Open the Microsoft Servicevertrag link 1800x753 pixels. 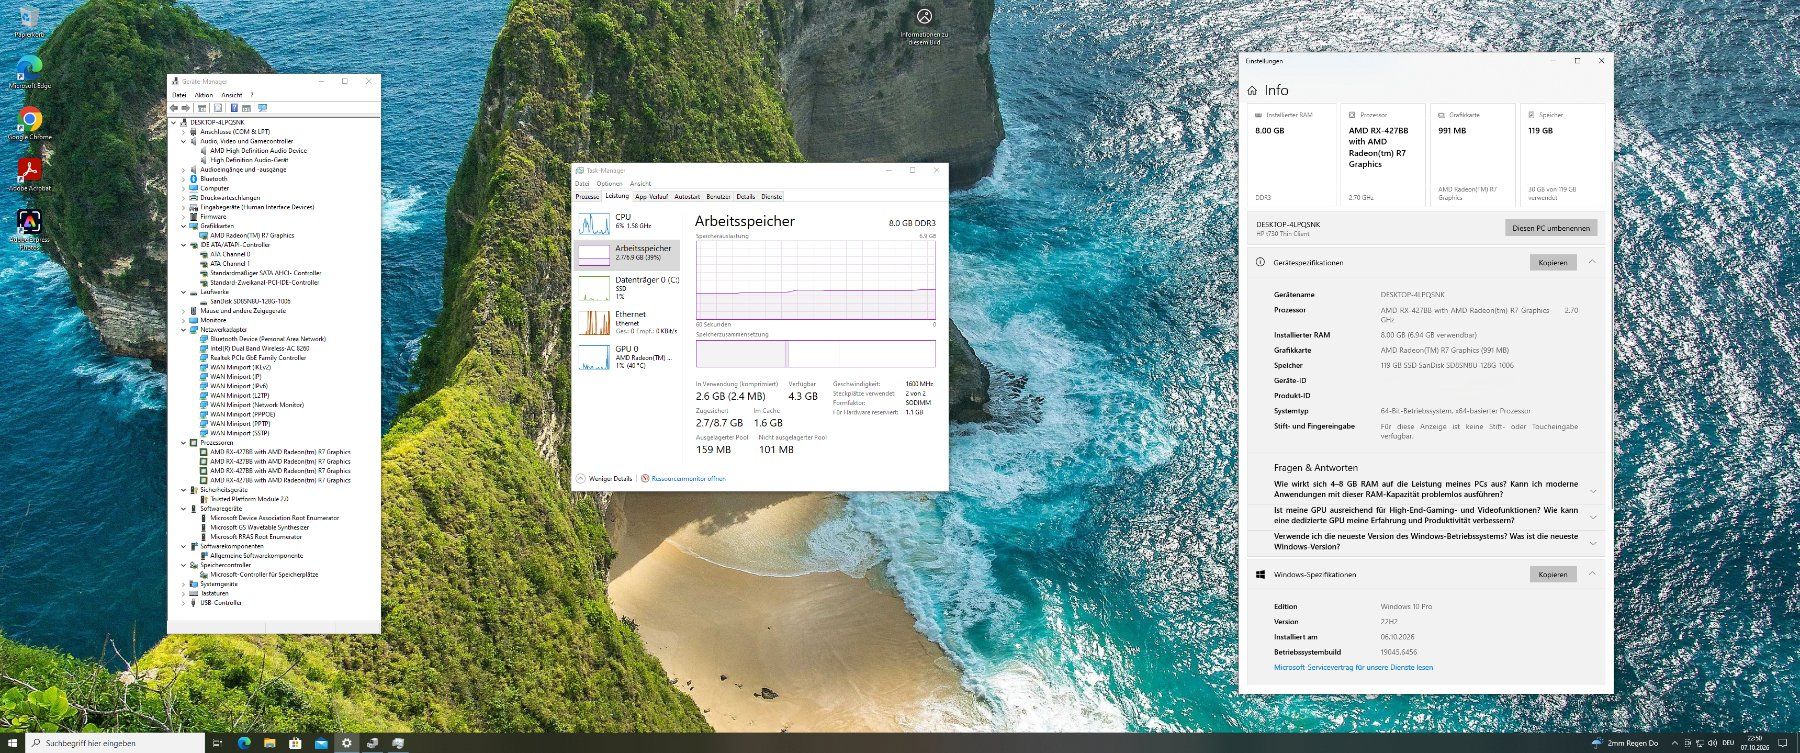(x=1353, y=667)
